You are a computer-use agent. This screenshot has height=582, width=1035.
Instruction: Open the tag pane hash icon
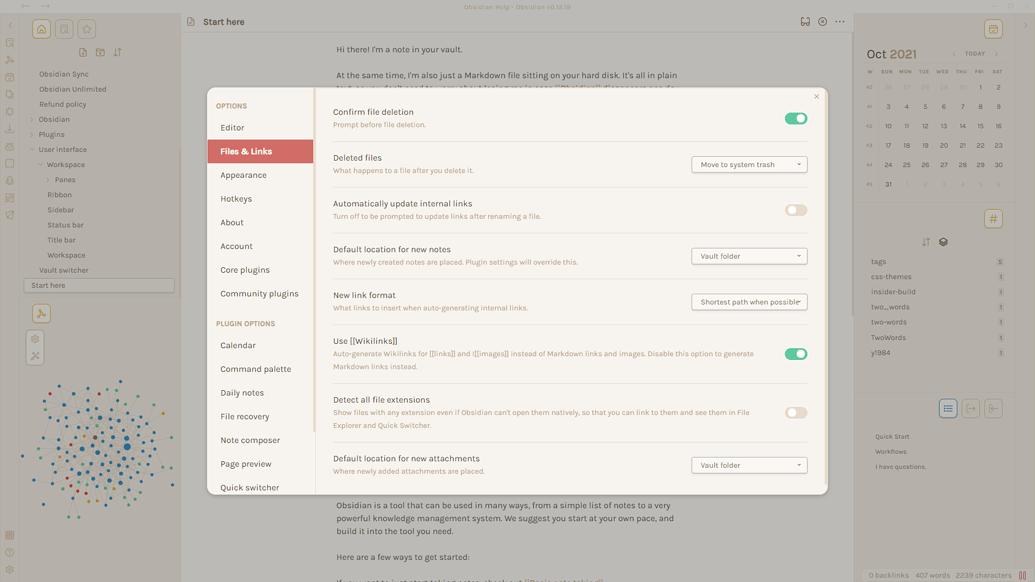[x=993, y=218]
